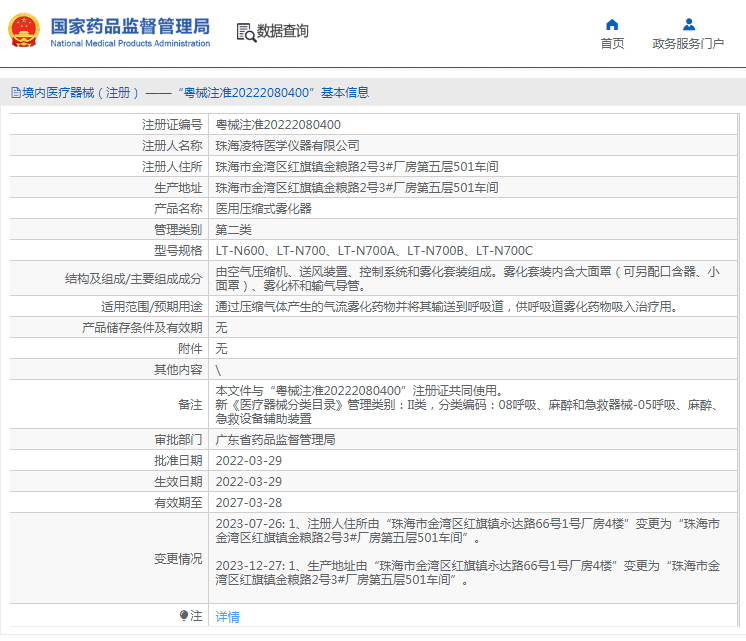Click the lightbulb 注 icon
This screenshot has height=641, width=746.
(x=184, y=616)
